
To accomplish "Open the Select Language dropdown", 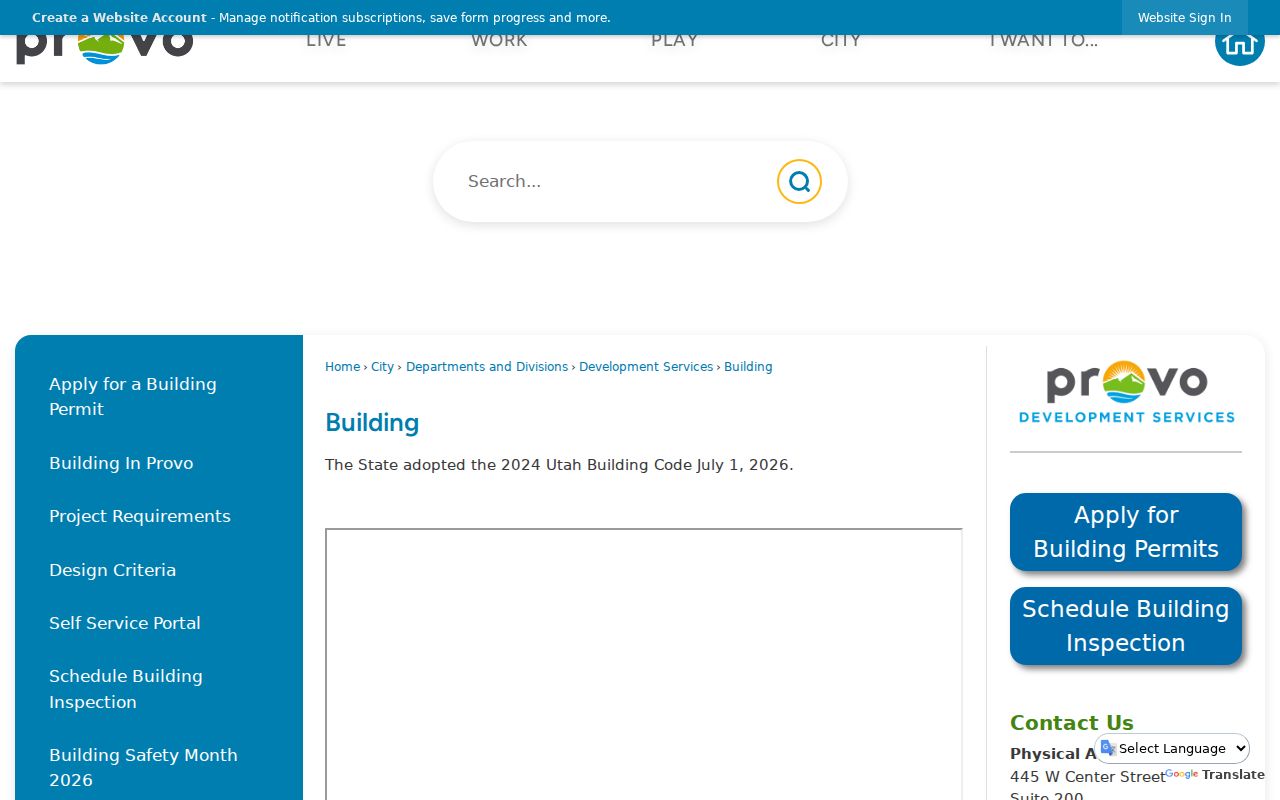I will [x=1172, y=748].
